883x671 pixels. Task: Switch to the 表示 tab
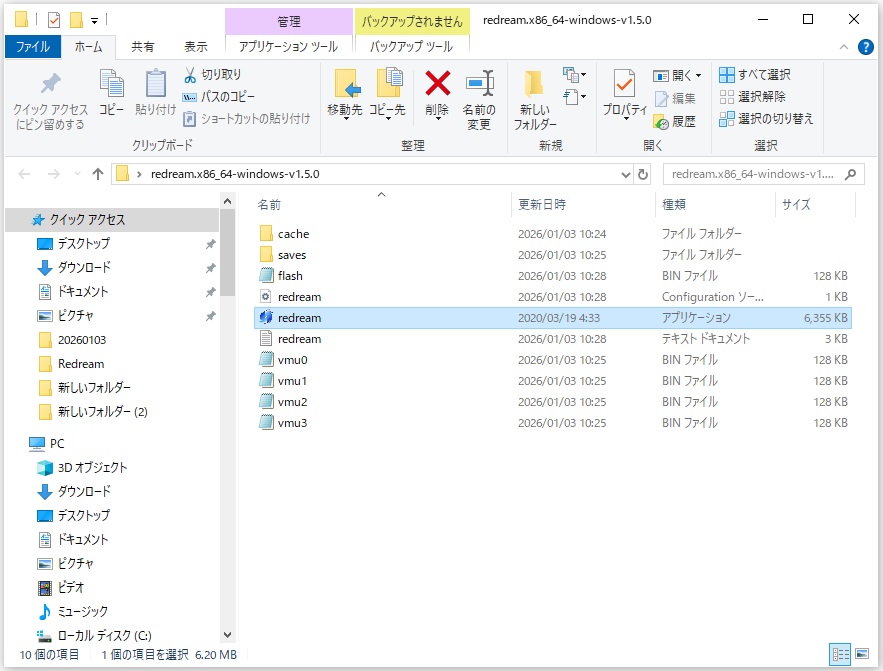click(x=195, y=47)
